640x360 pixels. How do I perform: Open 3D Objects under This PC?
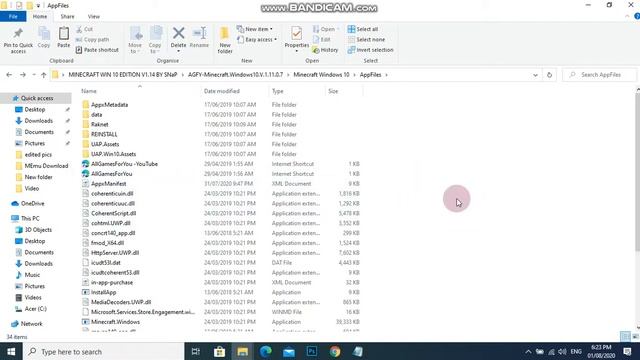coord(38,230)
